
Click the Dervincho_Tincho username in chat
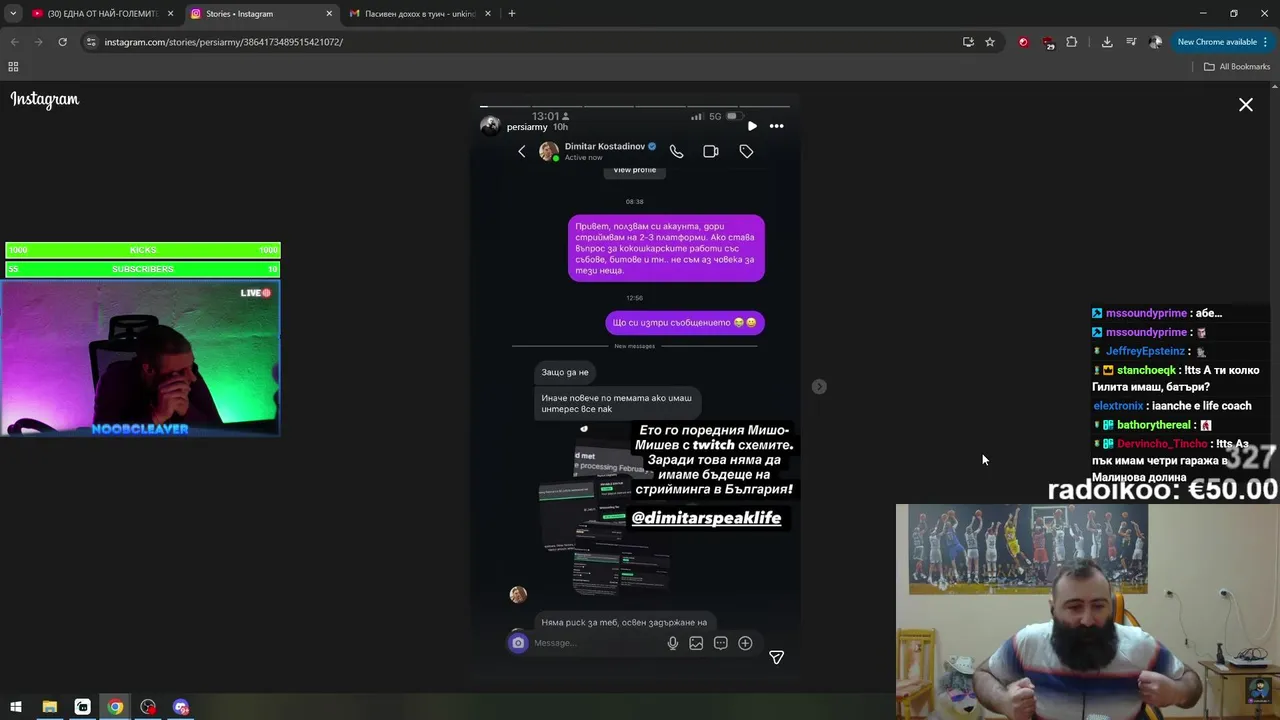(1162, 444)
